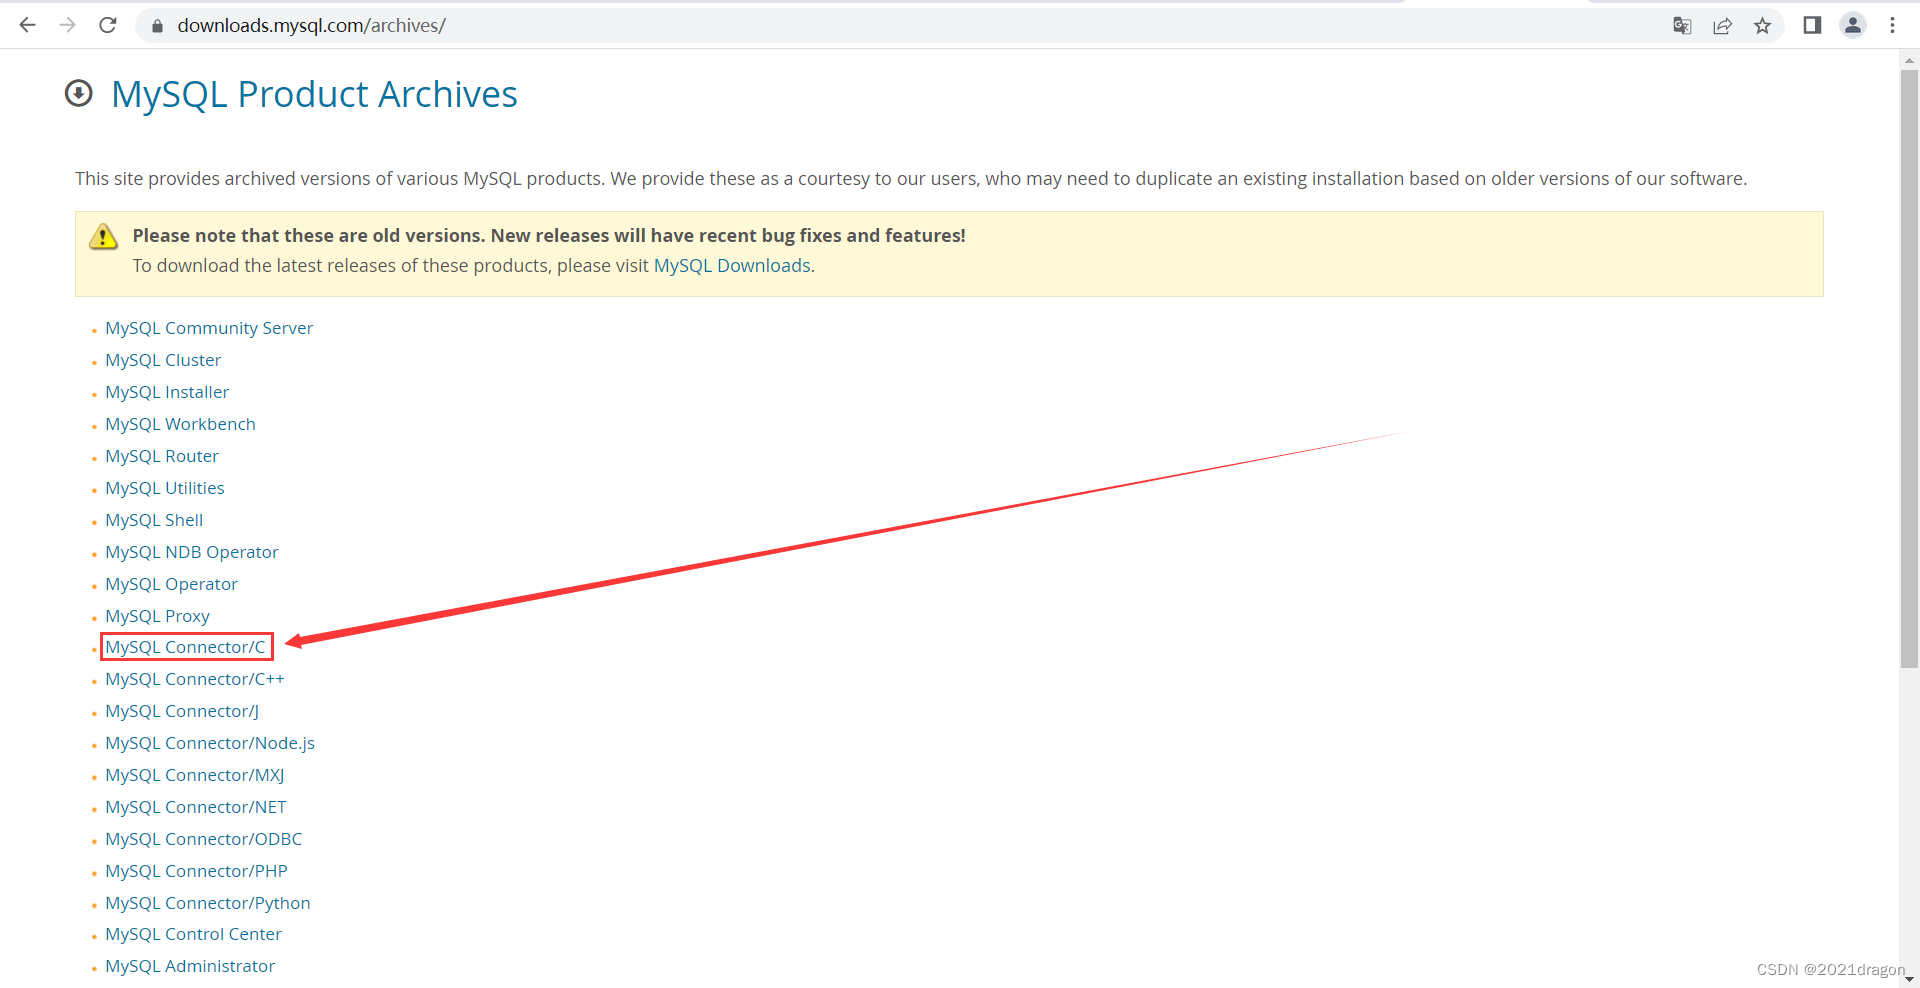This screenshot has height=988, width=1920.
Task: Click the vertical scrollbar thumb
Action: (x=1909, y=368)
